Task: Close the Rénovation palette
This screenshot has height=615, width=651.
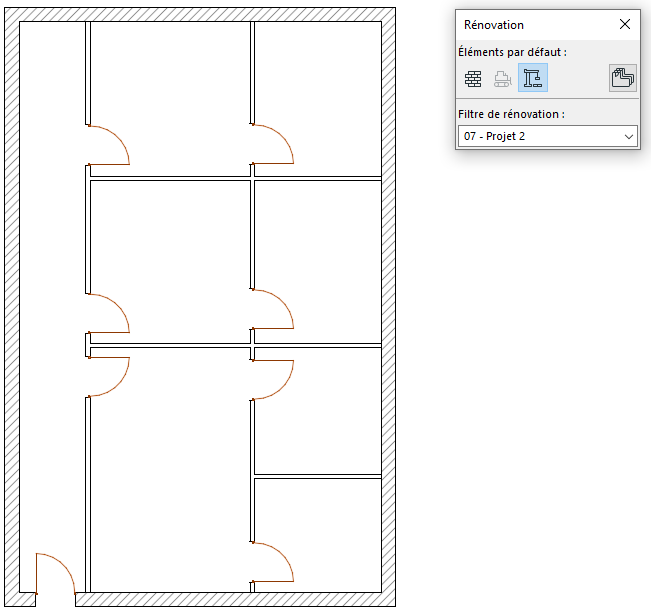Action: [625, 24]
